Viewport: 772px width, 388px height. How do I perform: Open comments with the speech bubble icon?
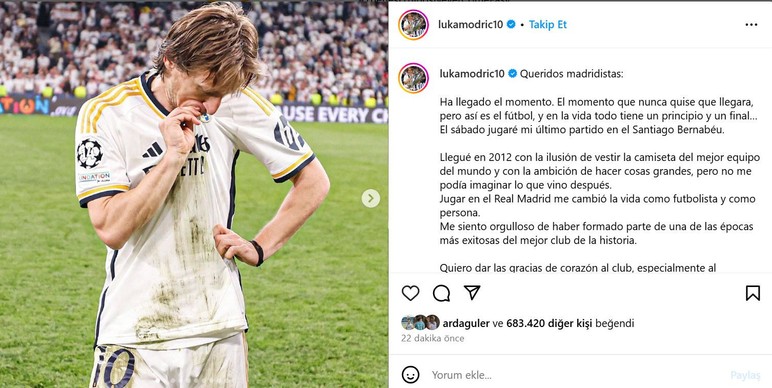point(441,293)
